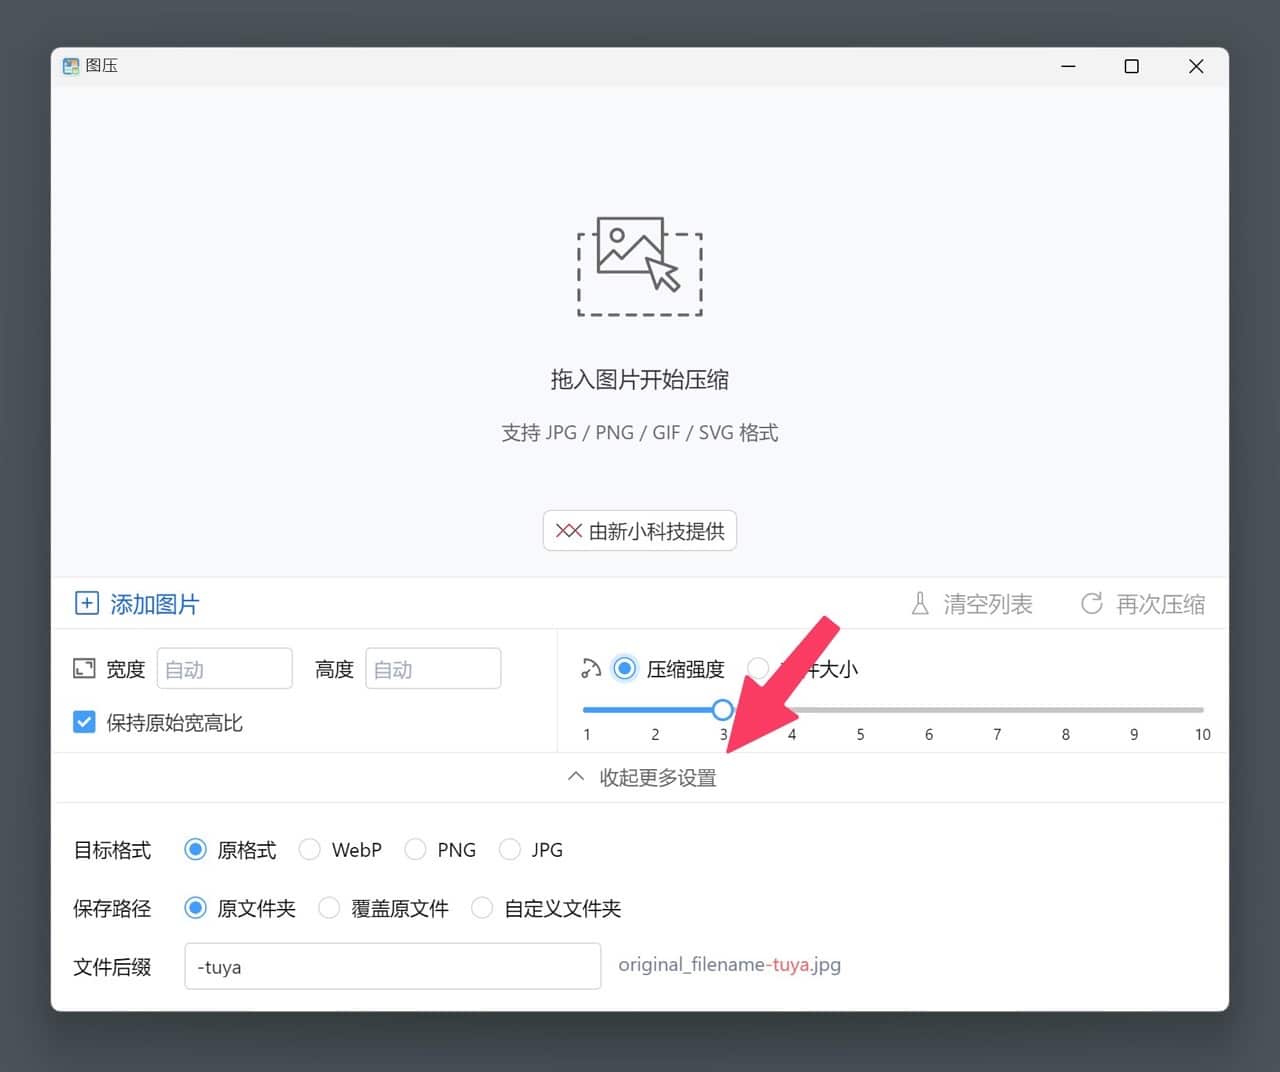Toggle the 保持原始宽高比 checkbox
Viewport: 1280px width, 1072px height.
(84, 722)
